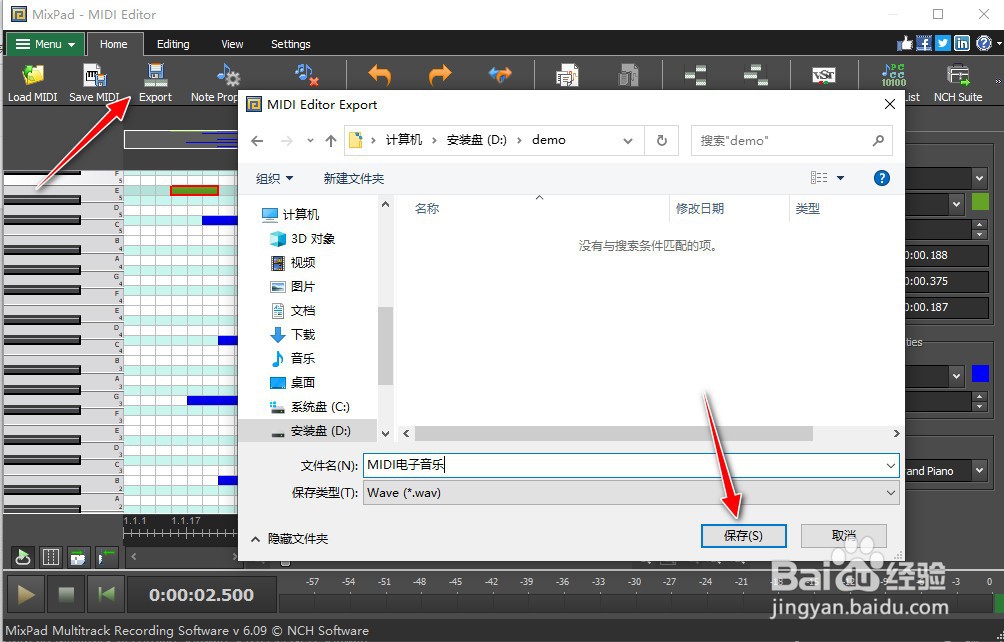
Task: Click the grid icon above the transport
Action: (x=50, y=557)
